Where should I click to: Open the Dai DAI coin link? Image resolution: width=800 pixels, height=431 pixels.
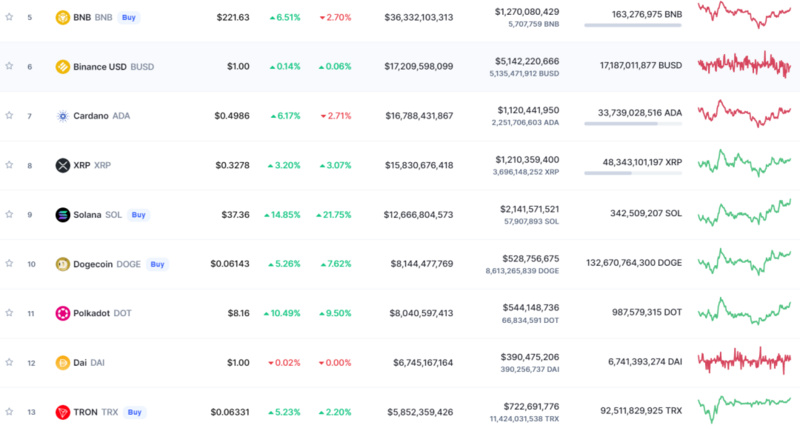click(x=89, y=363)
